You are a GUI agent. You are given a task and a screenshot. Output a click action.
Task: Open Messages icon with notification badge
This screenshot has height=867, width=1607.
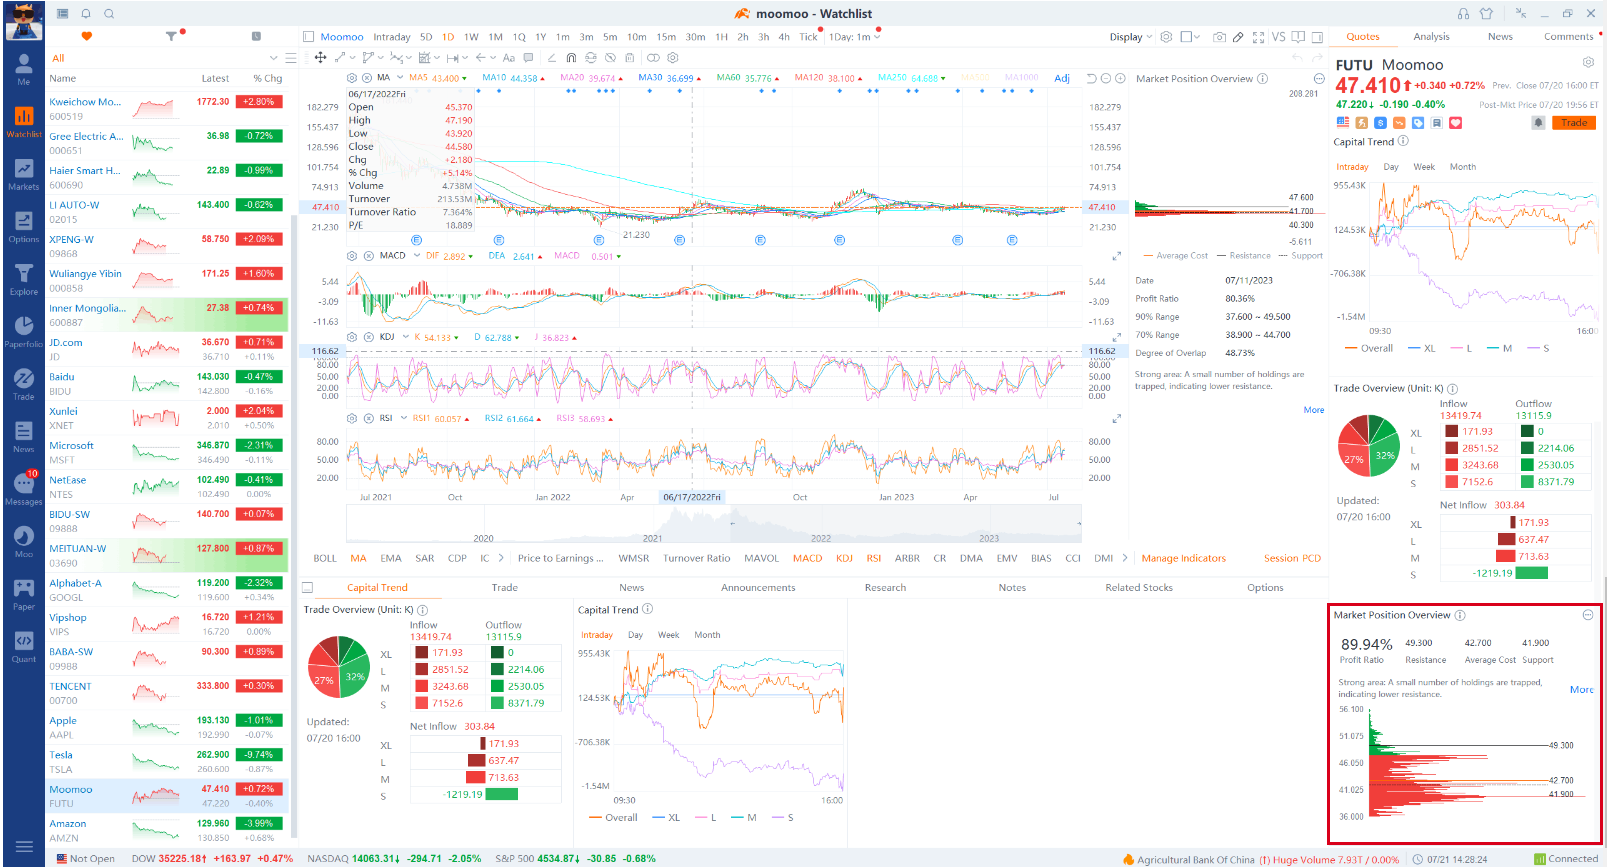click(x=23, y=488)
